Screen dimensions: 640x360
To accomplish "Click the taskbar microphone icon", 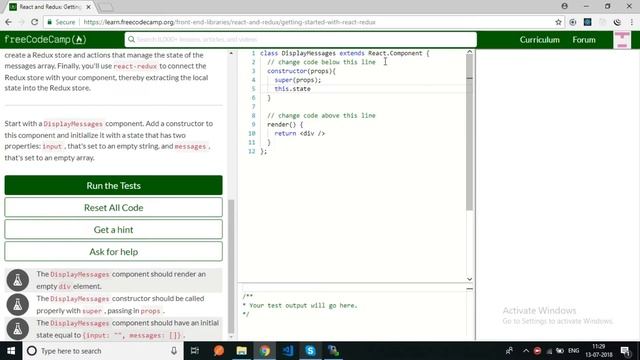I will [174, 351].
